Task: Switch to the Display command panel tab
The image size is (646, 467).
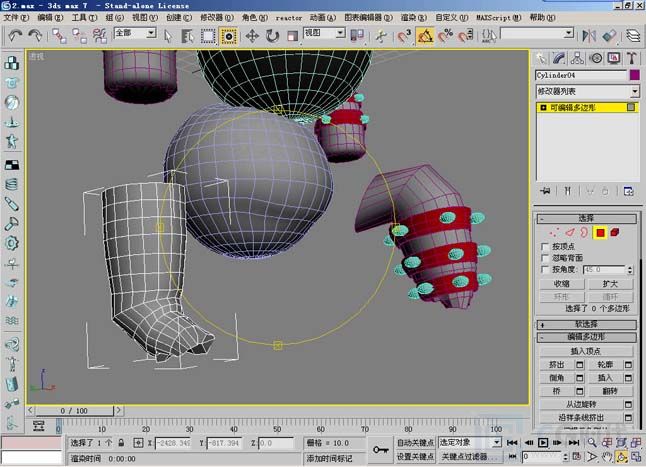Action: point(614,58)
